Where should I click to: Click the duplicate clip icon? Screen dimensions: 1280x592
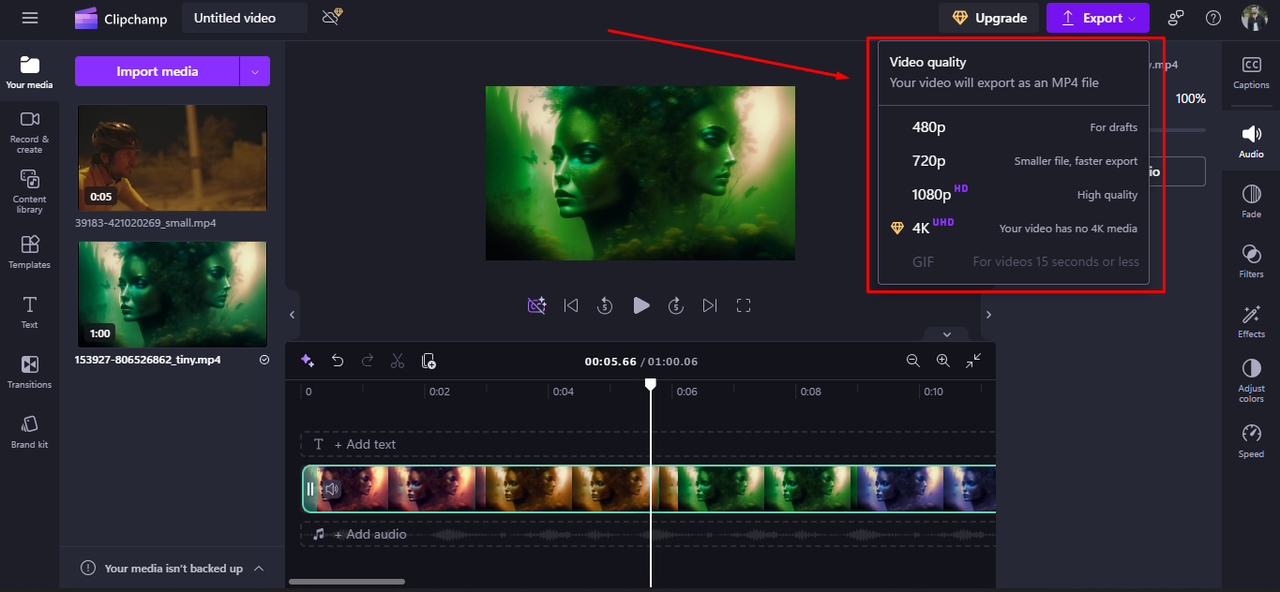coord(428,361)
